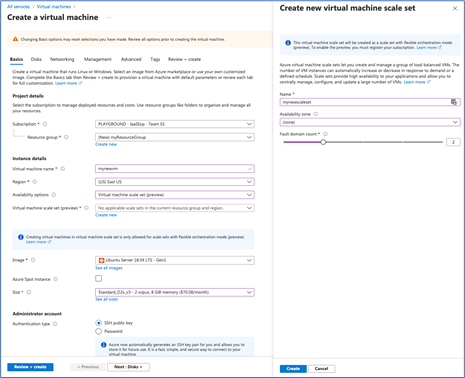Click the info icon in the flexible orchestration banner
This screenshot has height=378, width=465.
point(21,237)
